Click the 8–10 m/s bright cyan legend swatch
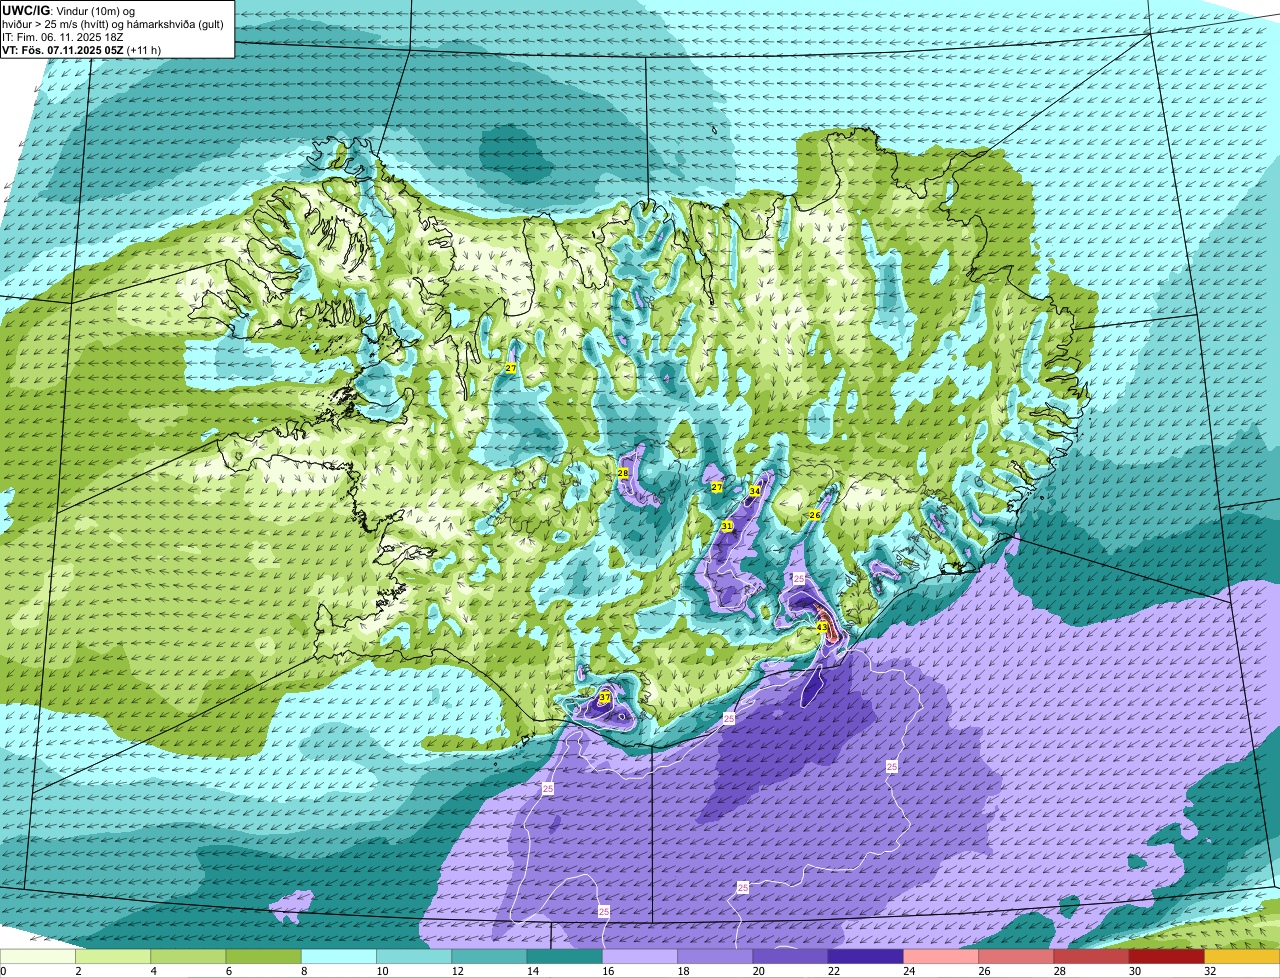 [339, 956]
